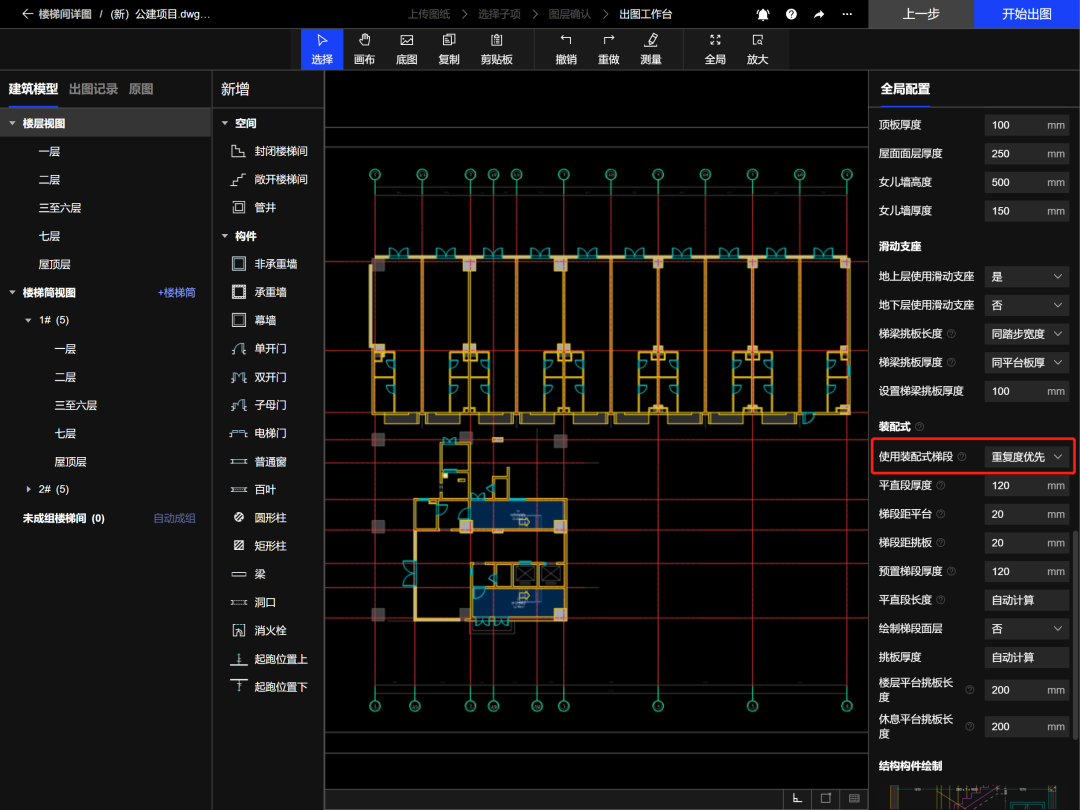The height and width of the screenshot is (810, 1080).
Task: Click the 顶板厚度 input field
Action: [1016, 125]
